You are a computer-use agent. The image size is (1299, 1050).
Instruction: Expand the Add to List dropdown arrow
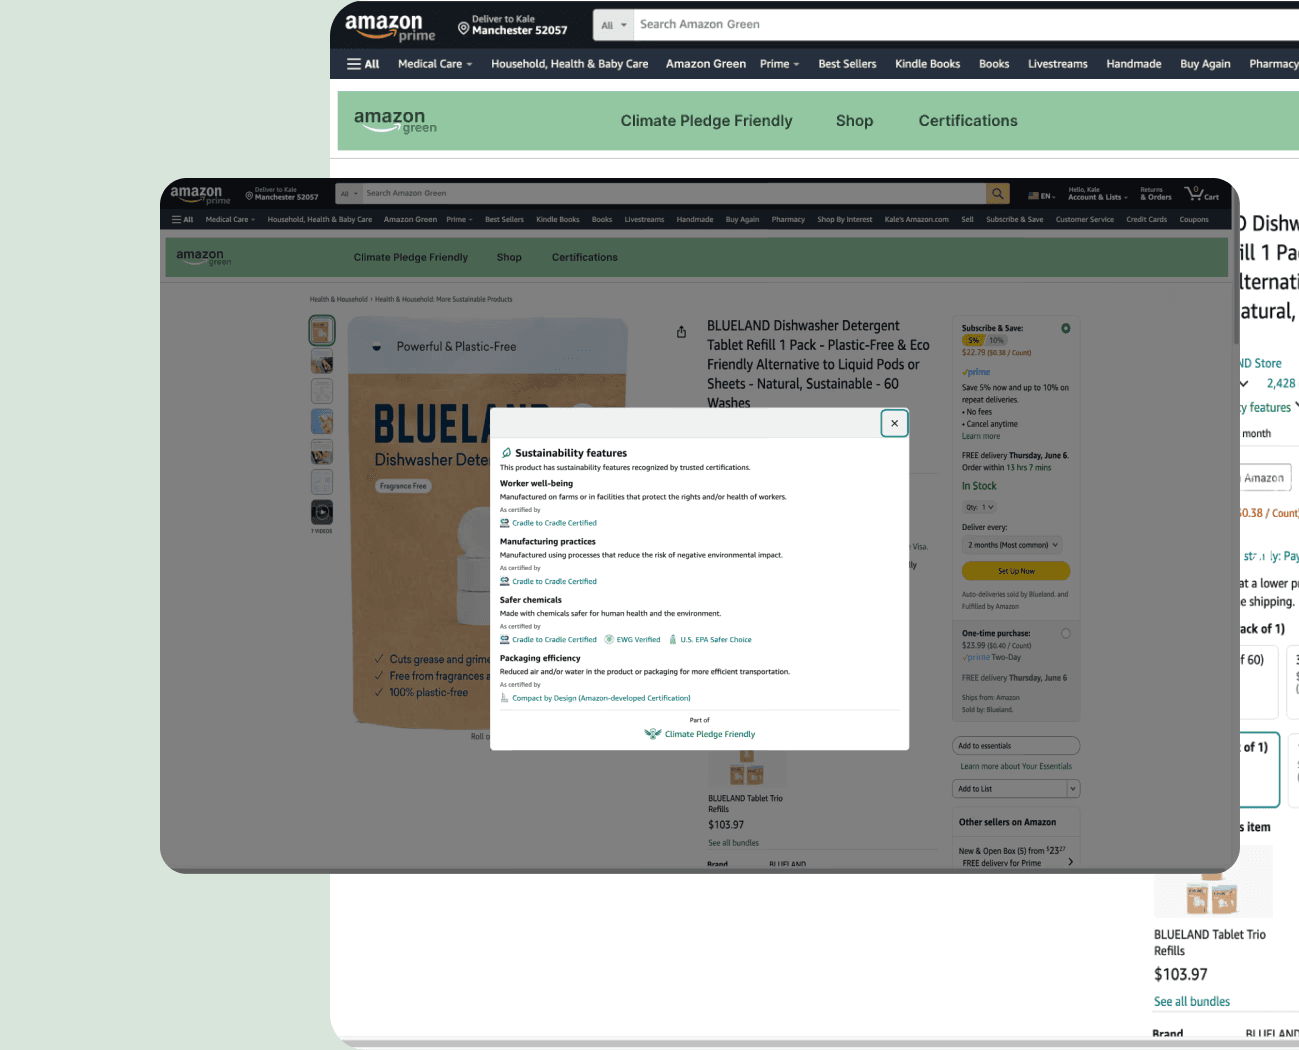click(1074, 789)
